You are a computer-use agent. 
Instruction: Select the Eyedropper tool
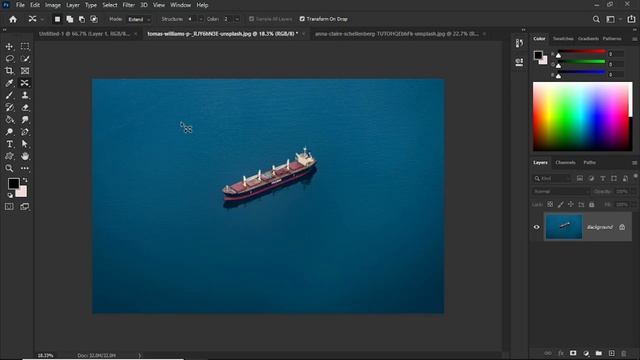point(9,83)
